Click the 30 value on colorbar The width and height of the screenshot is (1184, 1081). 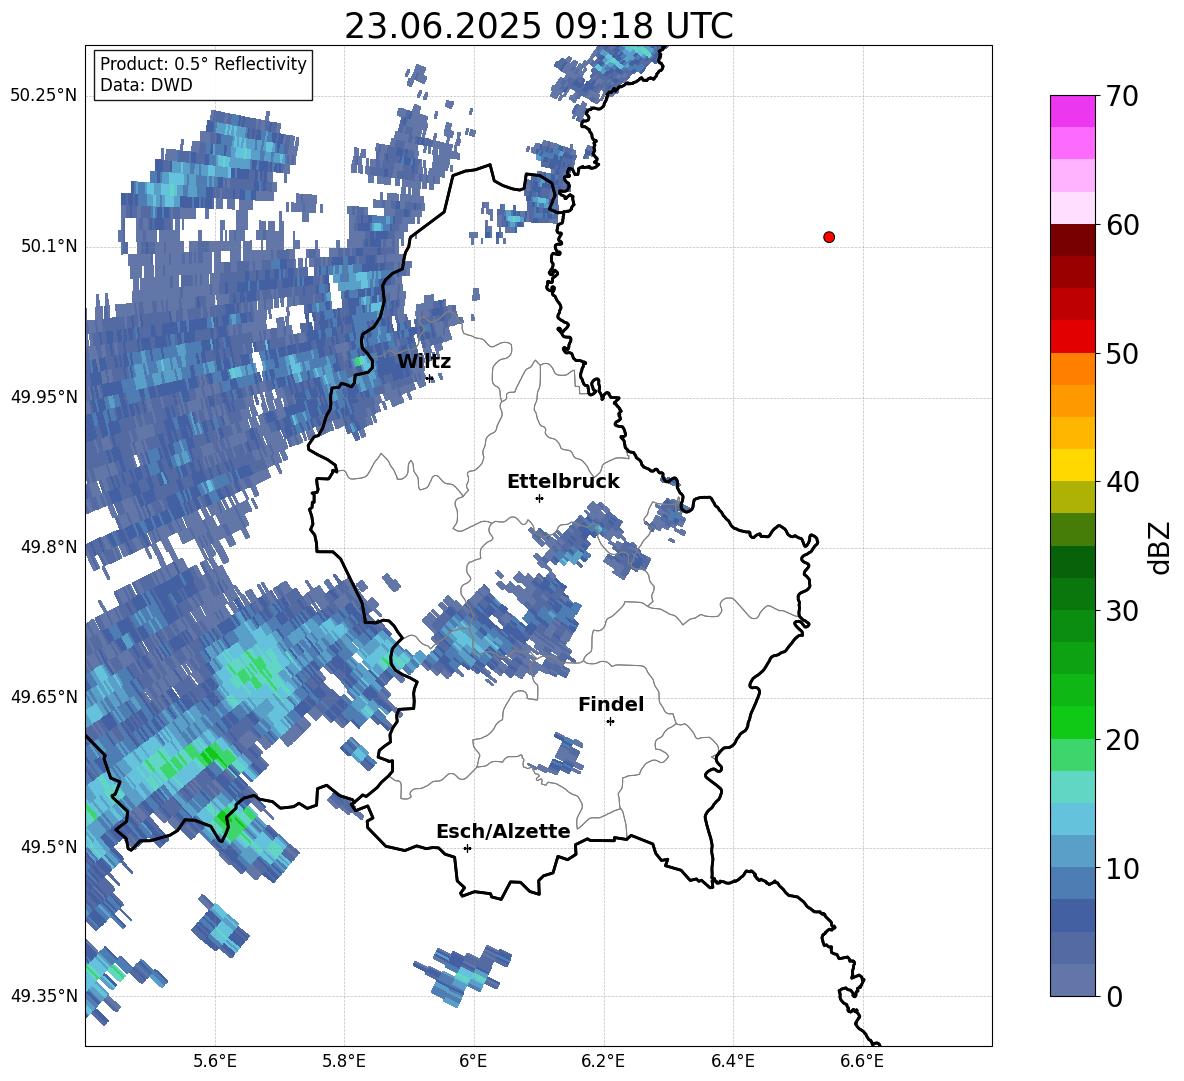pyautogui.click(x=1122, y=611)
